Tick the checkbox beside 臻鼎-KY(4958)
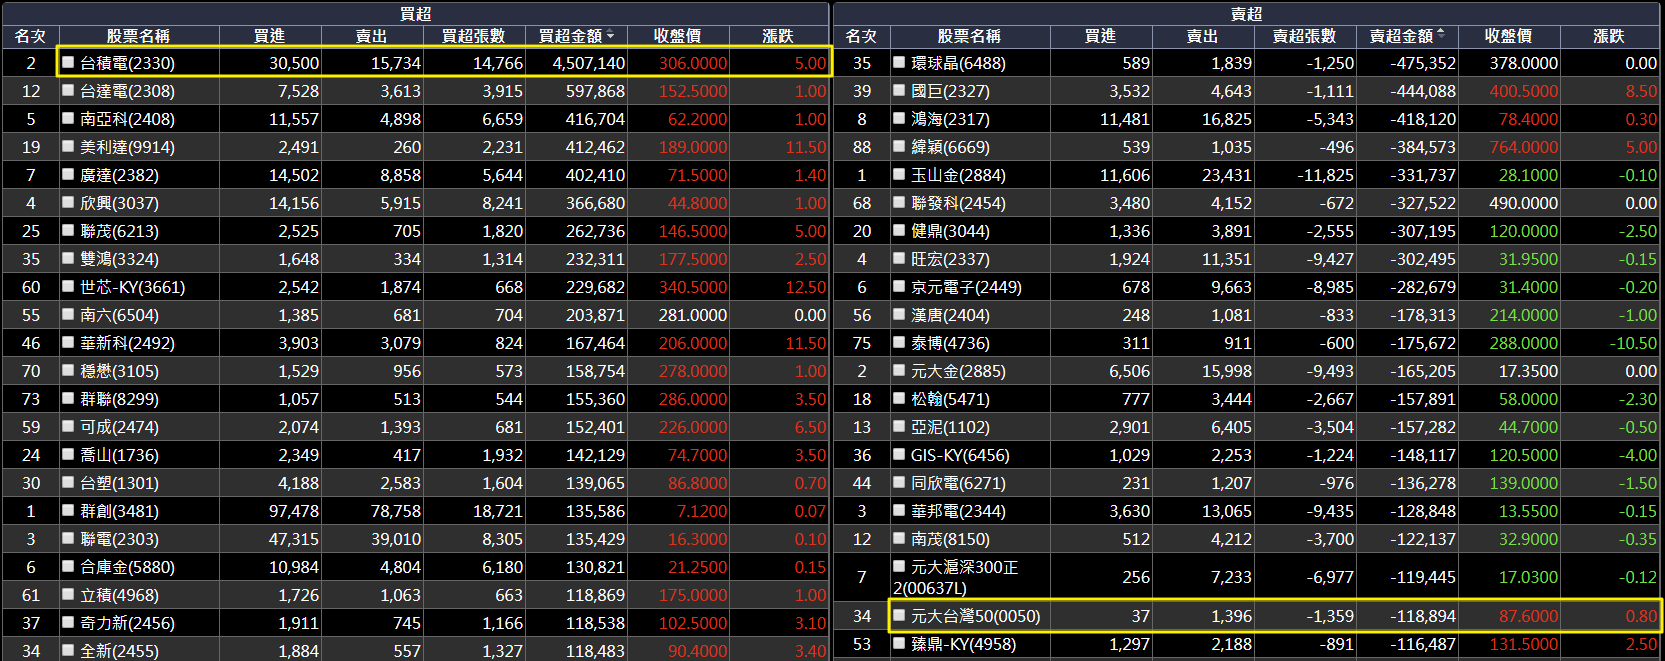The height and width of the screenshot is (661, 1665). (x=899, y=643)
